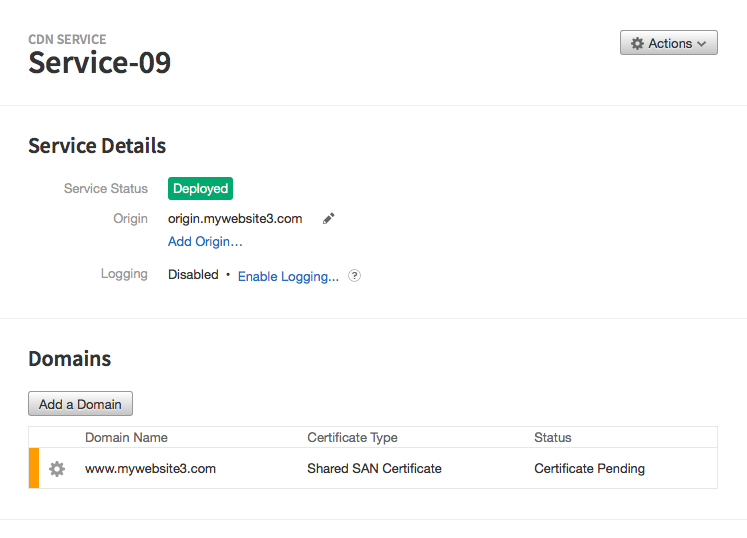747x538 pixels.
Task: Click the Shared SAN Certificate cell
Action: point(374,469)
